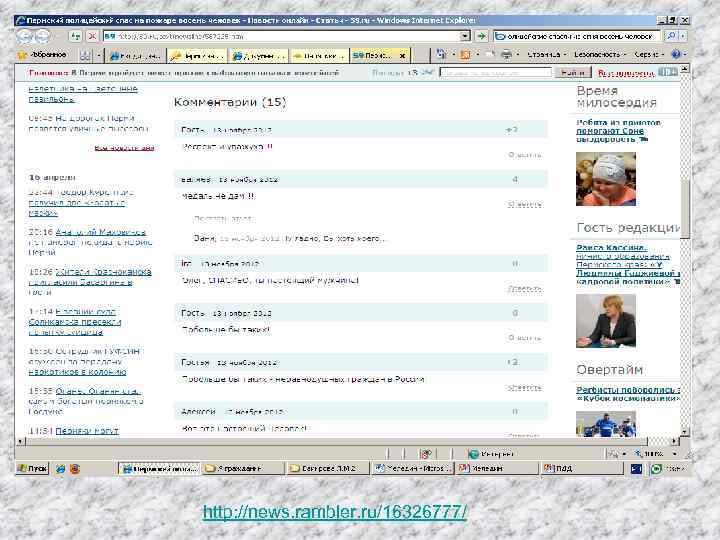The width and height of the screenshot is (720, 540).
Task: Open Favorites (Избранное) star button
Action: 42,55
